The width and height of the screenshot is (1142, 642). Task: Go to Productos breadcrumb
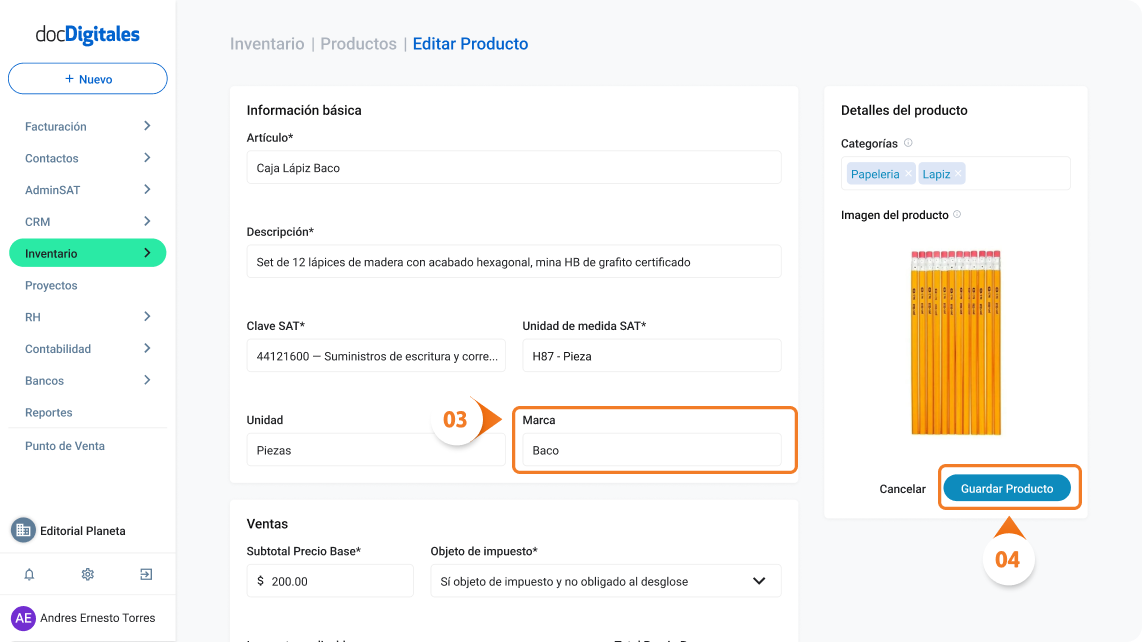click(358, 44)
